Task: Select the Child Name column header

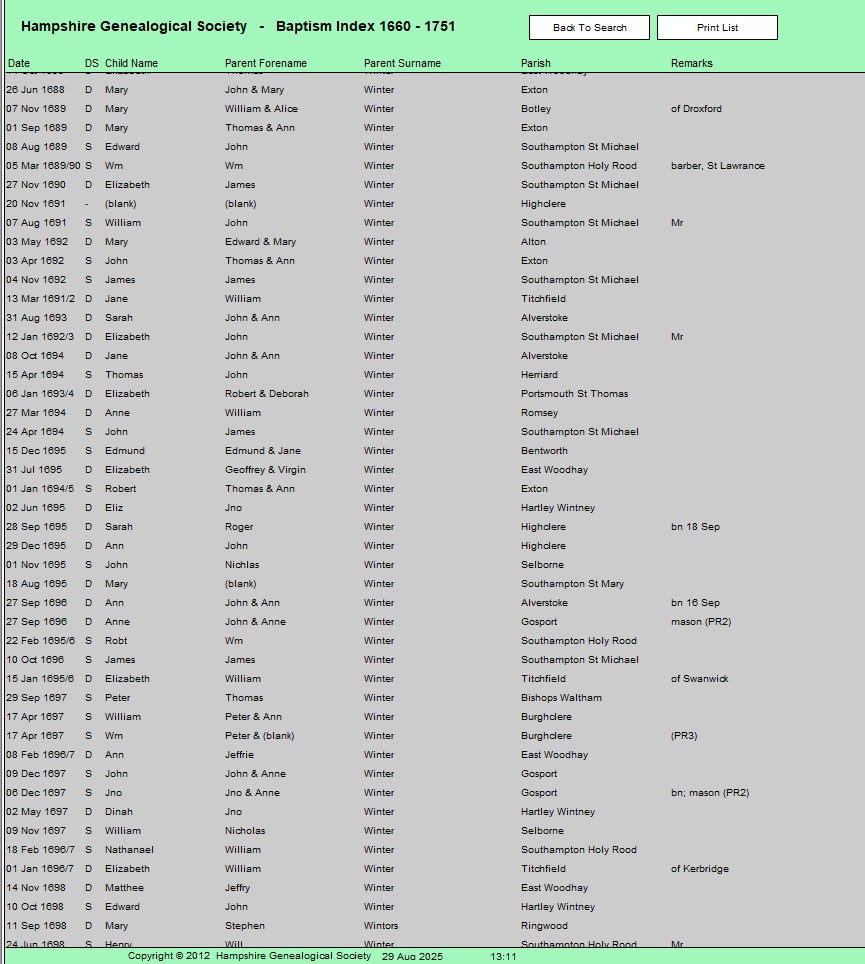Action: 131,63
